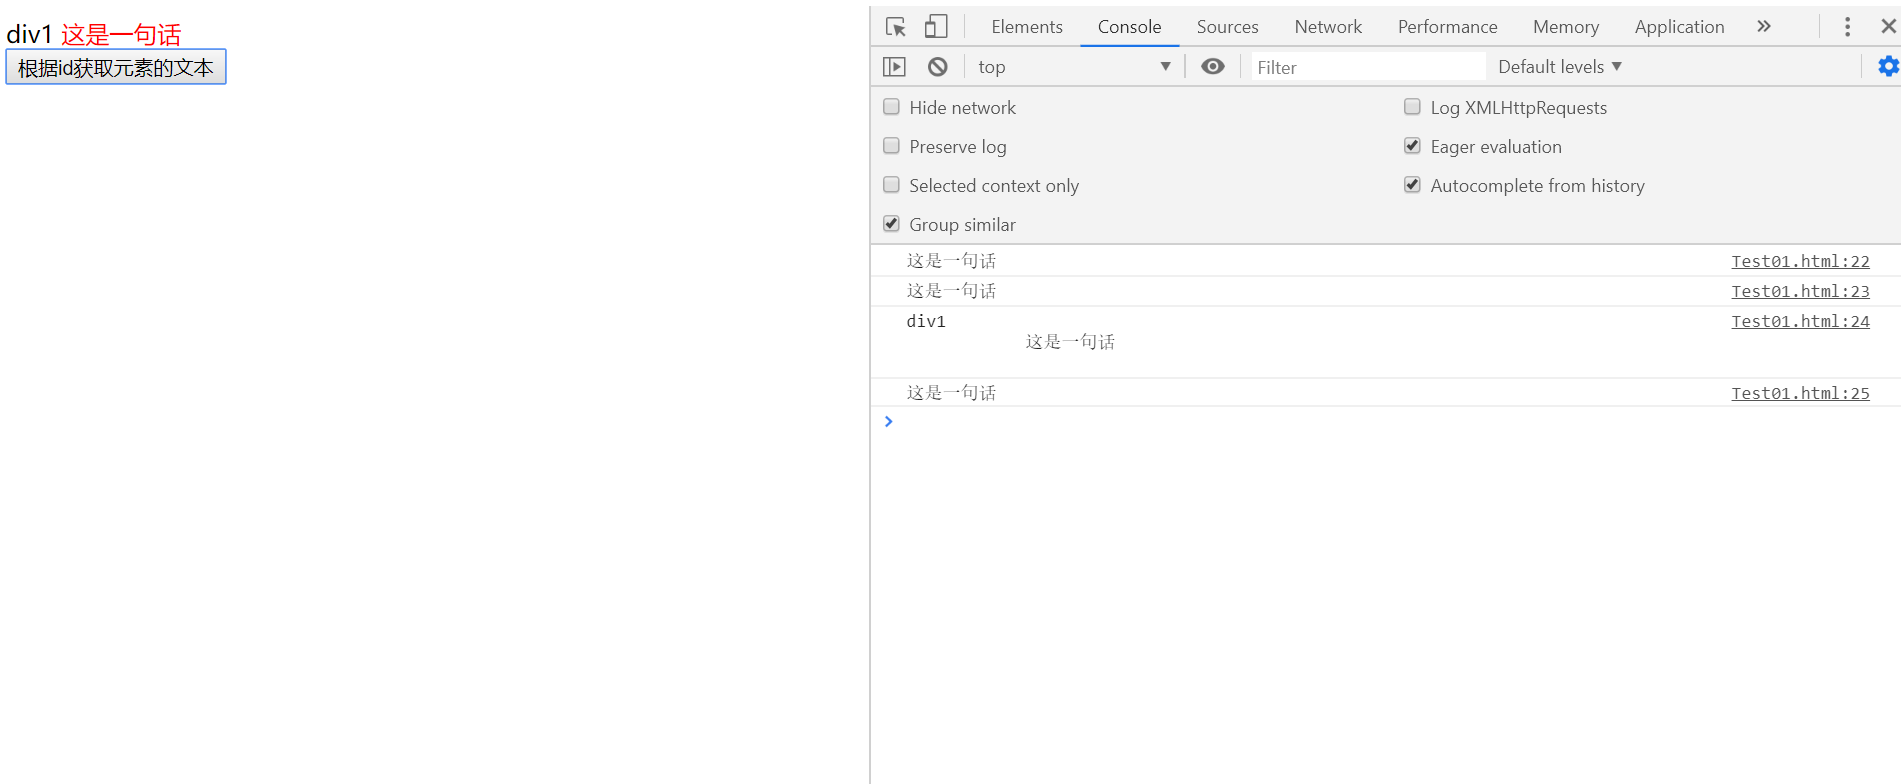Activate the inspect element picker icon
This screenshot has height=784, width=1901.
click(x=896, y=27)
